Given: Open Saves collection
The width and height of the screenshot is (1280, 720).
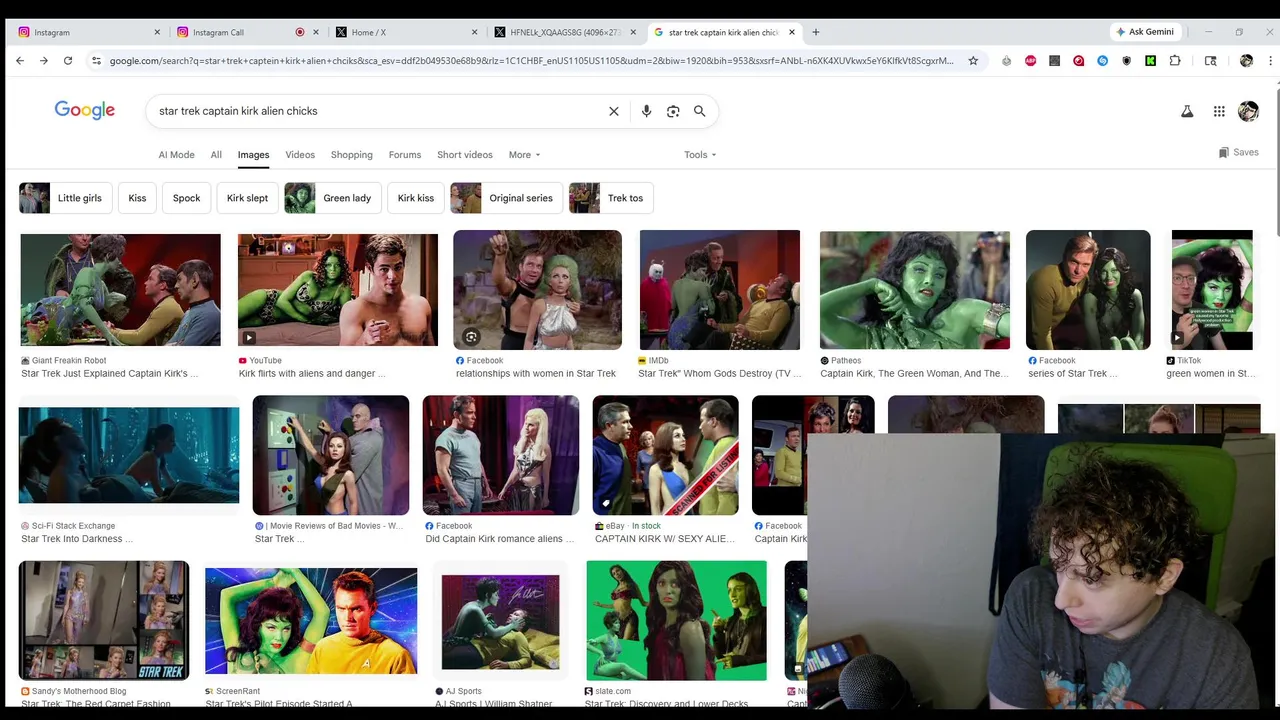Looking at the screenshot, I should pyautogui.click(x=1238, y=153).
